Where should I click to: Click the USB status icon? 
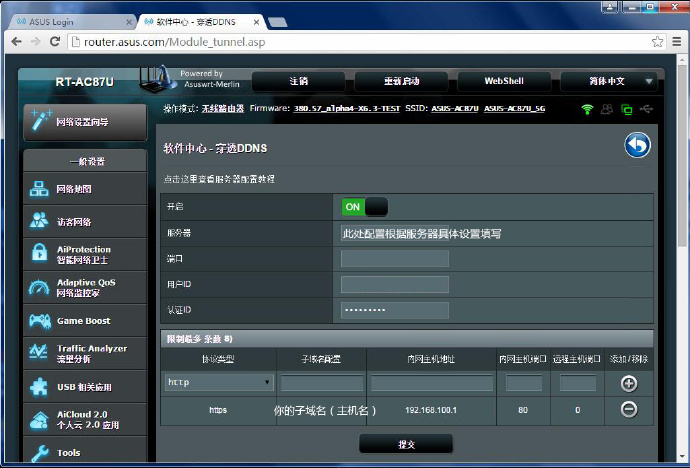click(646, 109)
